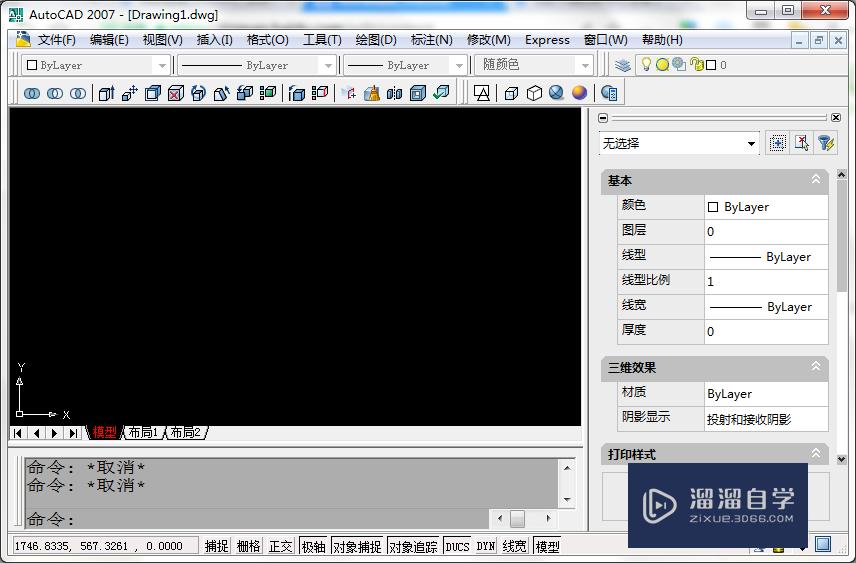Open the Layer Properties Manager icon
This screenshot has height=563, width=856.
[623, 65]
